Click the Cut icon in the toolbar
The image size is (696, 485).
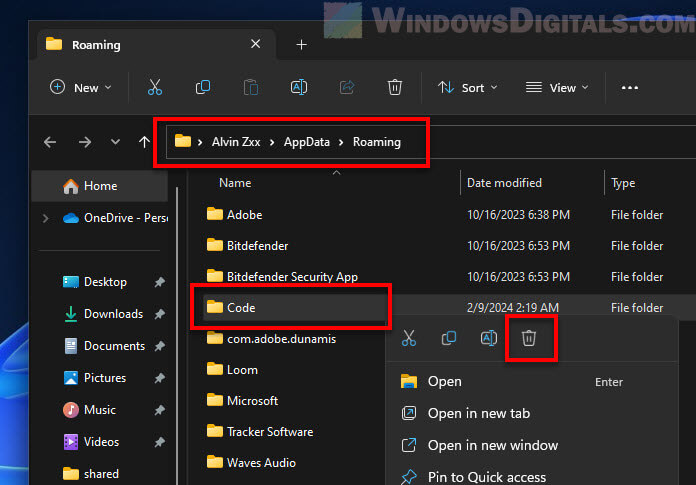(x=154, y=87)
